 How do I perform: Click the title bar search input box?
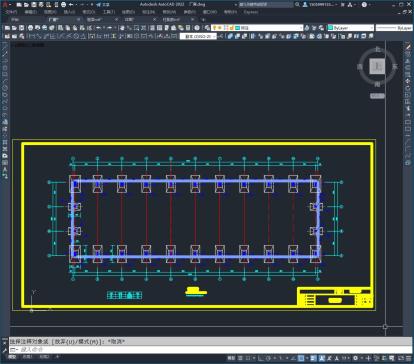[x=265, y=5]
